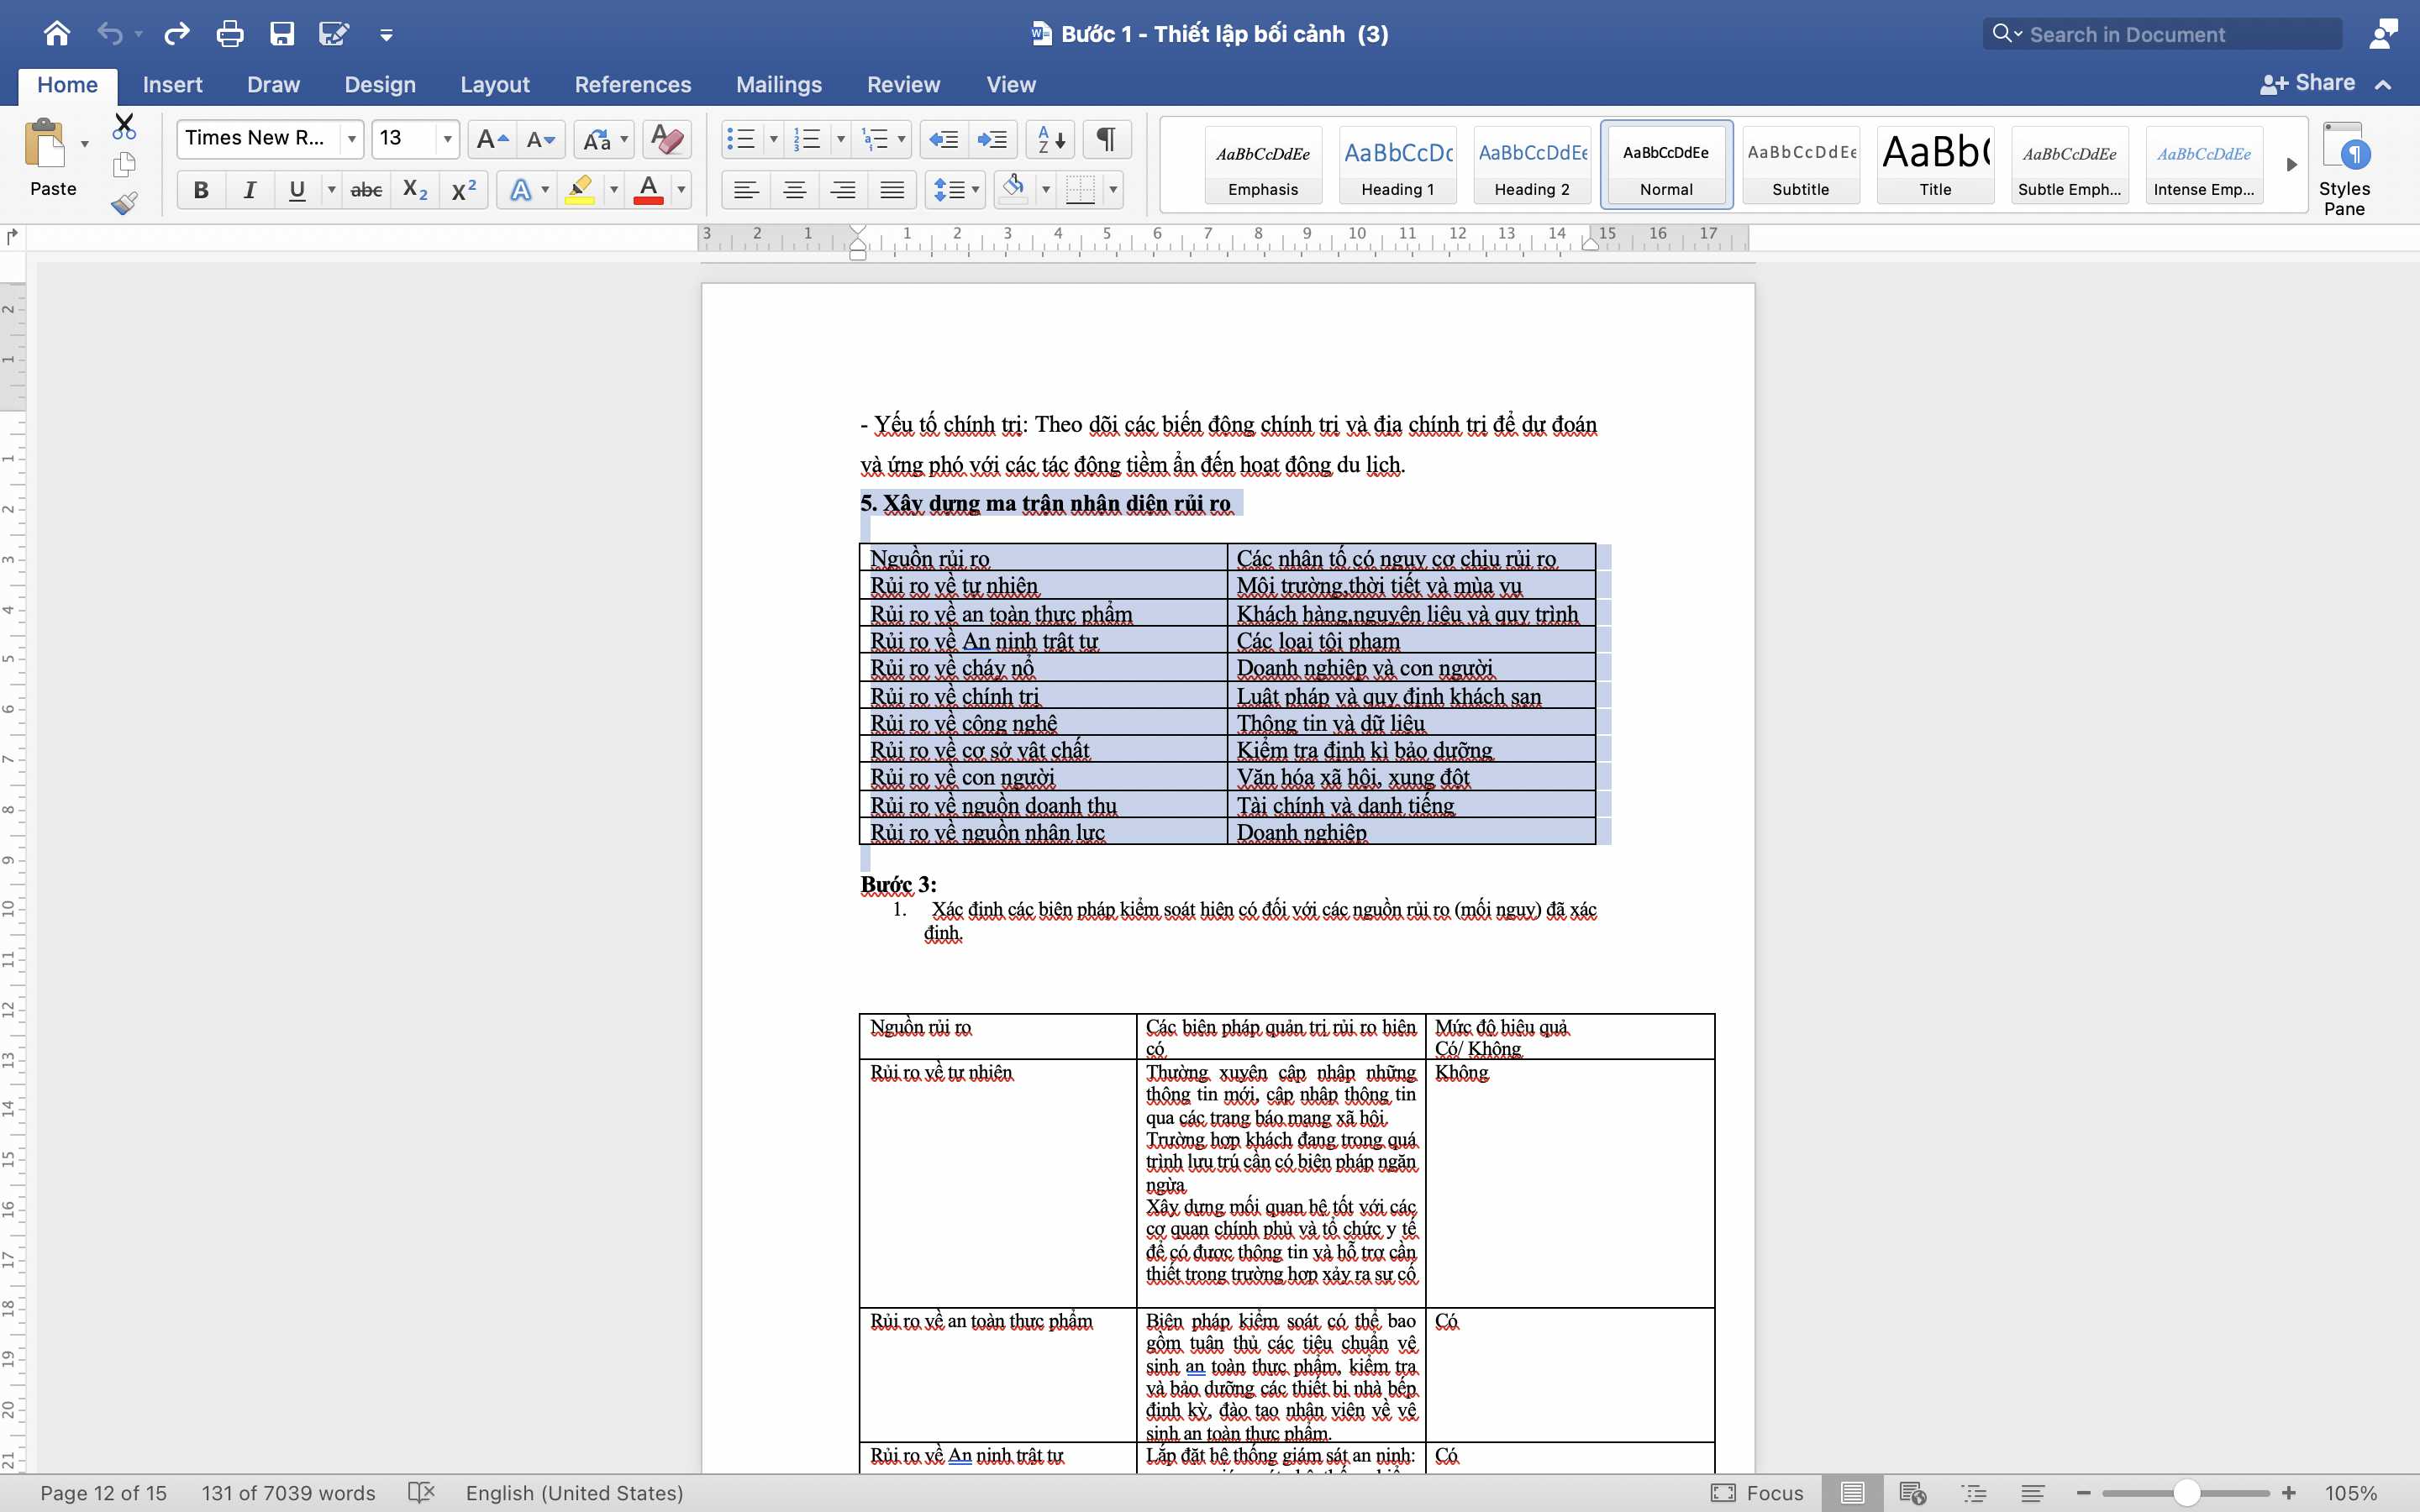Save the document with floppy icon
The image size is (2420, 1512).
pos(282,34)
